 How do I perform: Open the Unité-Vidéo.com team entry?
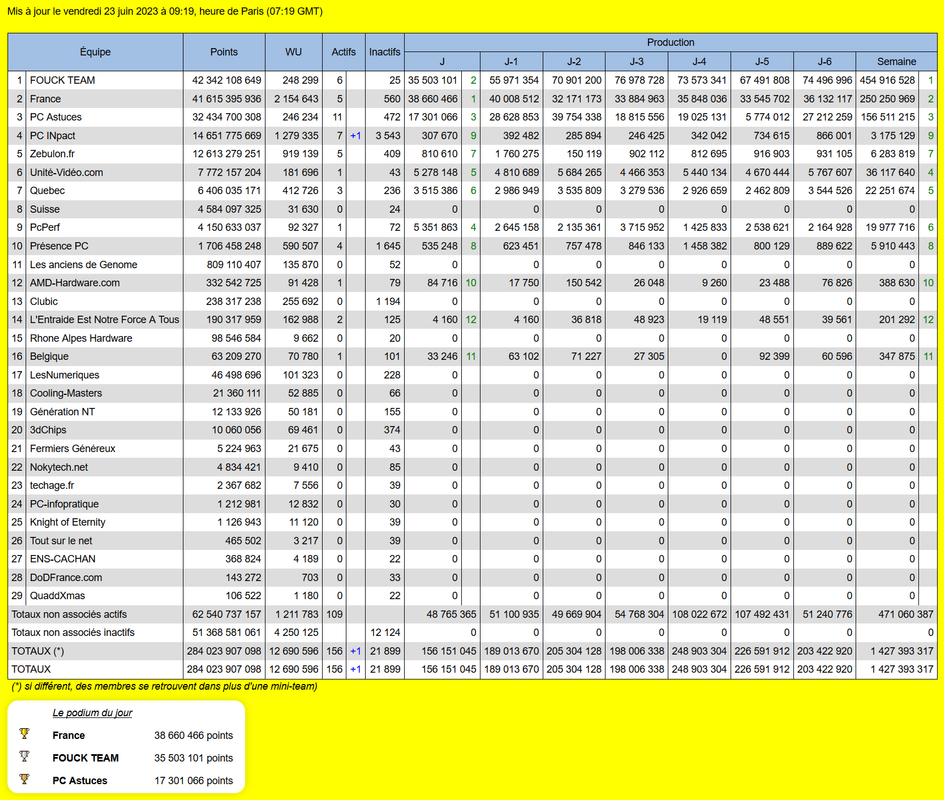point(66,172)
